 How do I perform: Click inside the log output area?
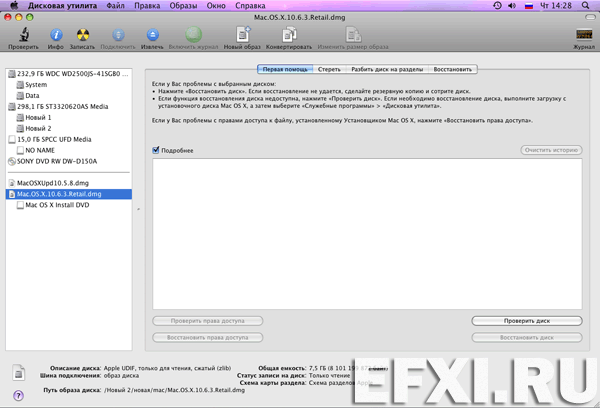coord(367,234)
